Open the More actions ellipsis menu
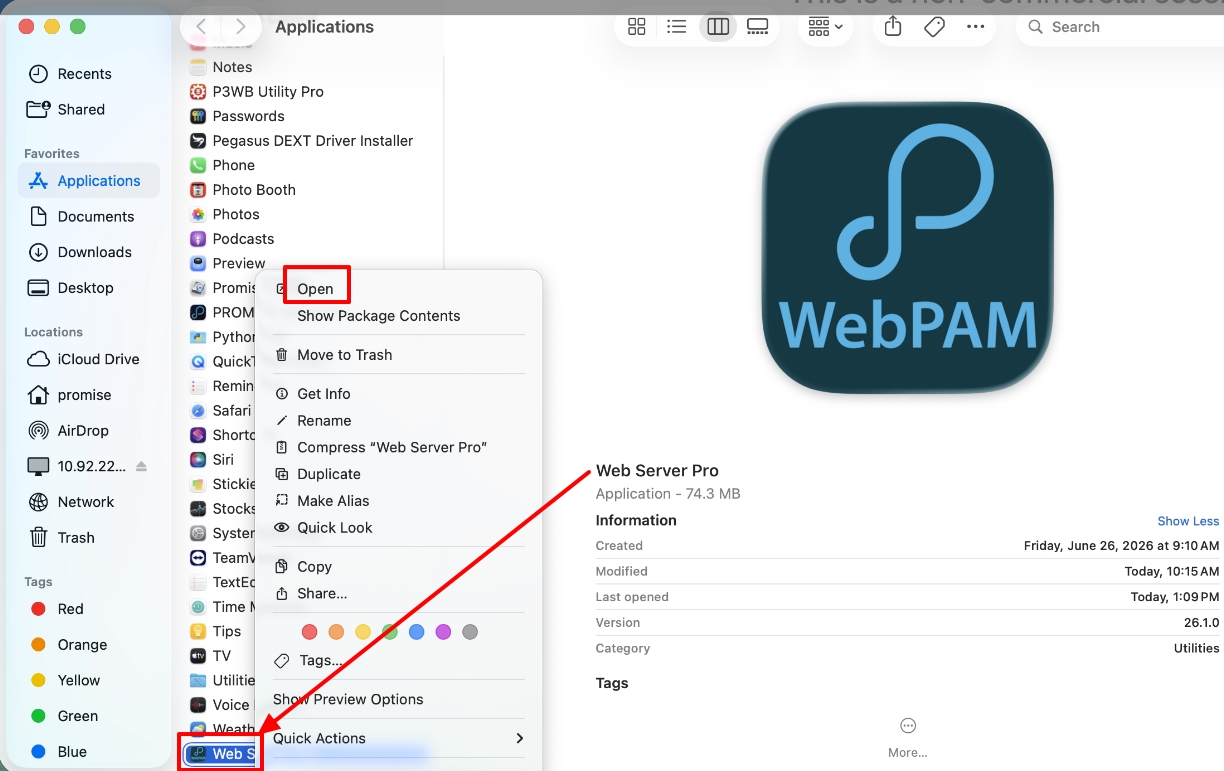The height and width of the screenshot is (771, 1224). pos(976,27)
